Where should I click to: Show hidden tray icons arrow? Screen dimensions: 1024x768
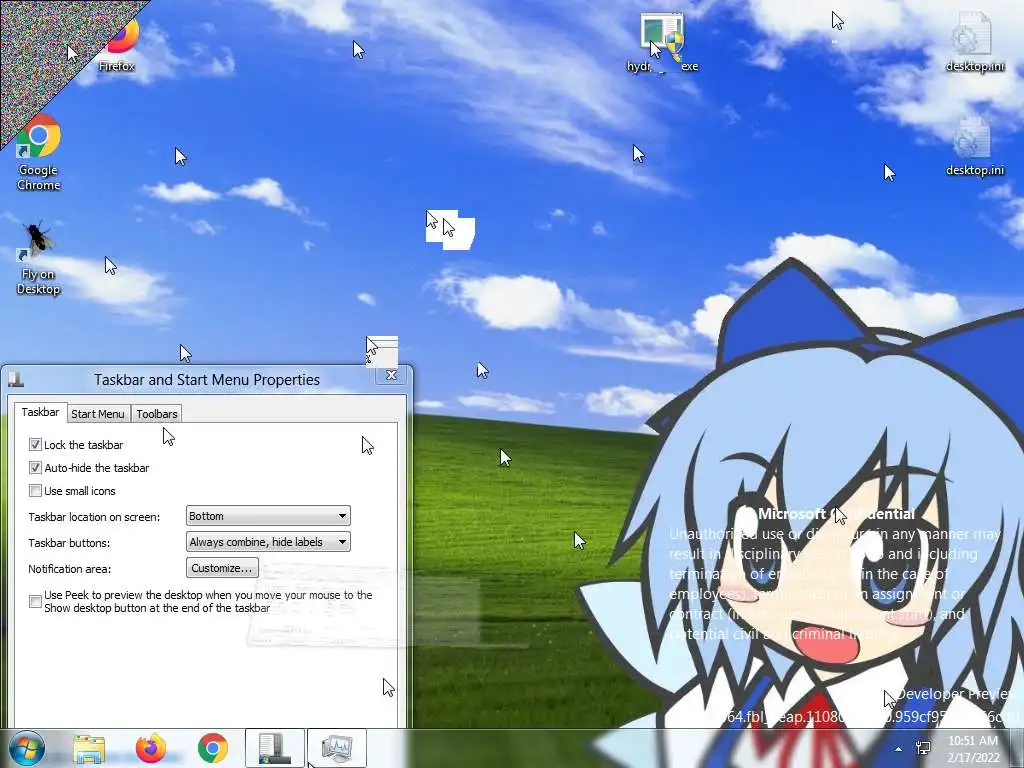899,749
